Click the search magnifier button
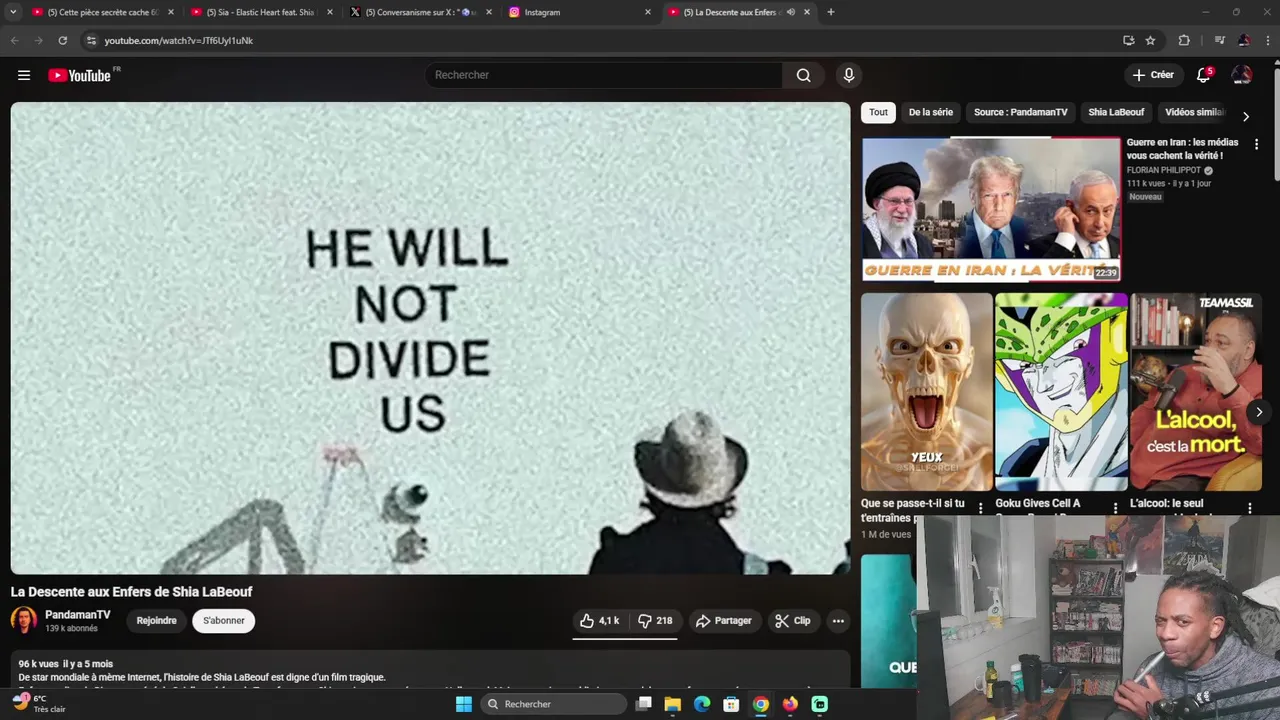The image size is (1280, 720). tap(803, 75)
